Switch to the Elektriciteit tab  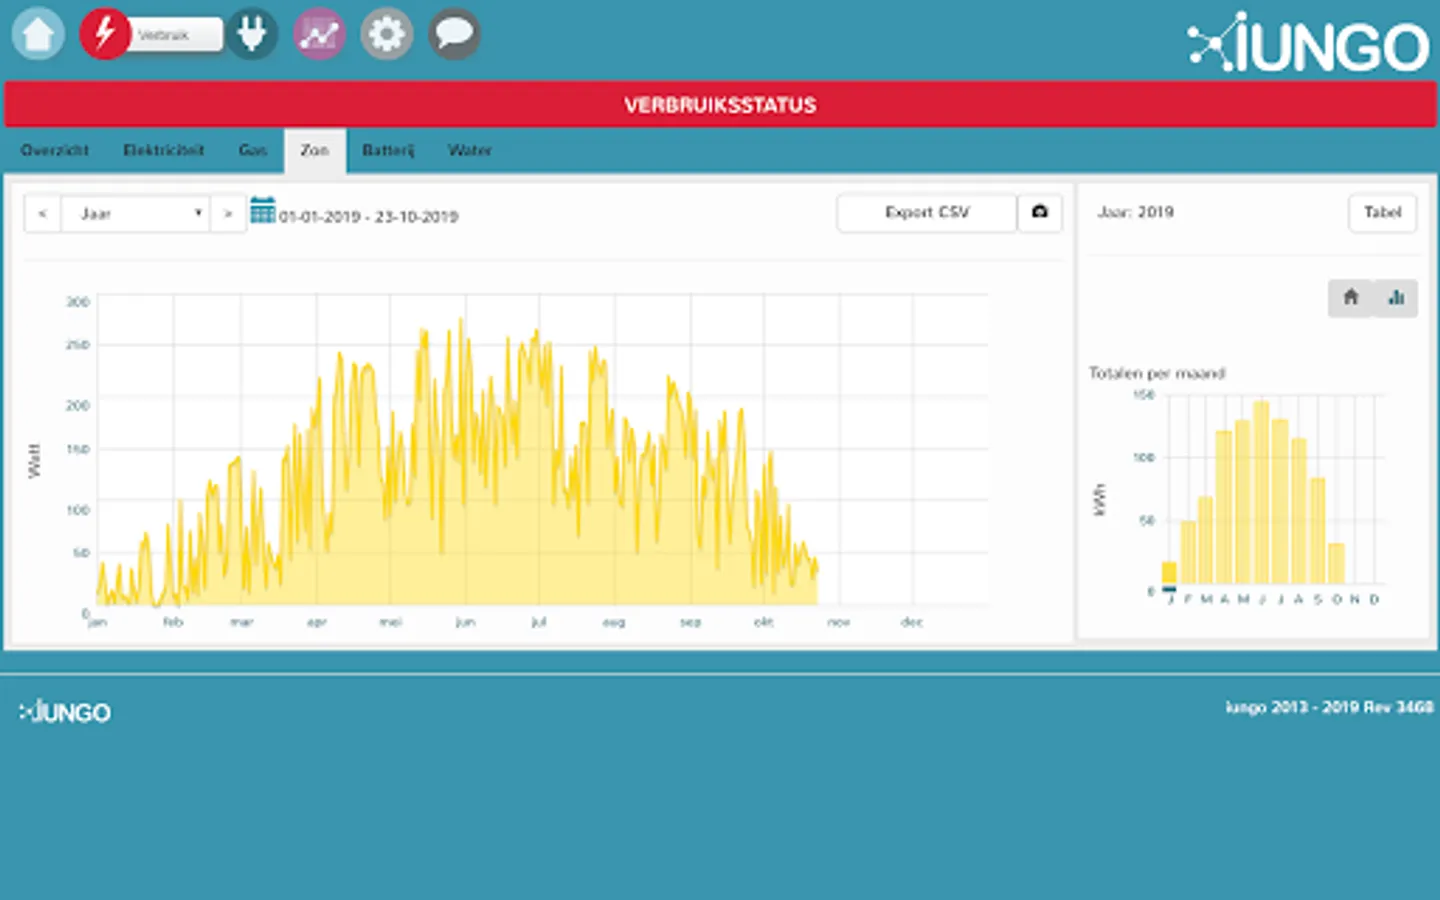164,150
